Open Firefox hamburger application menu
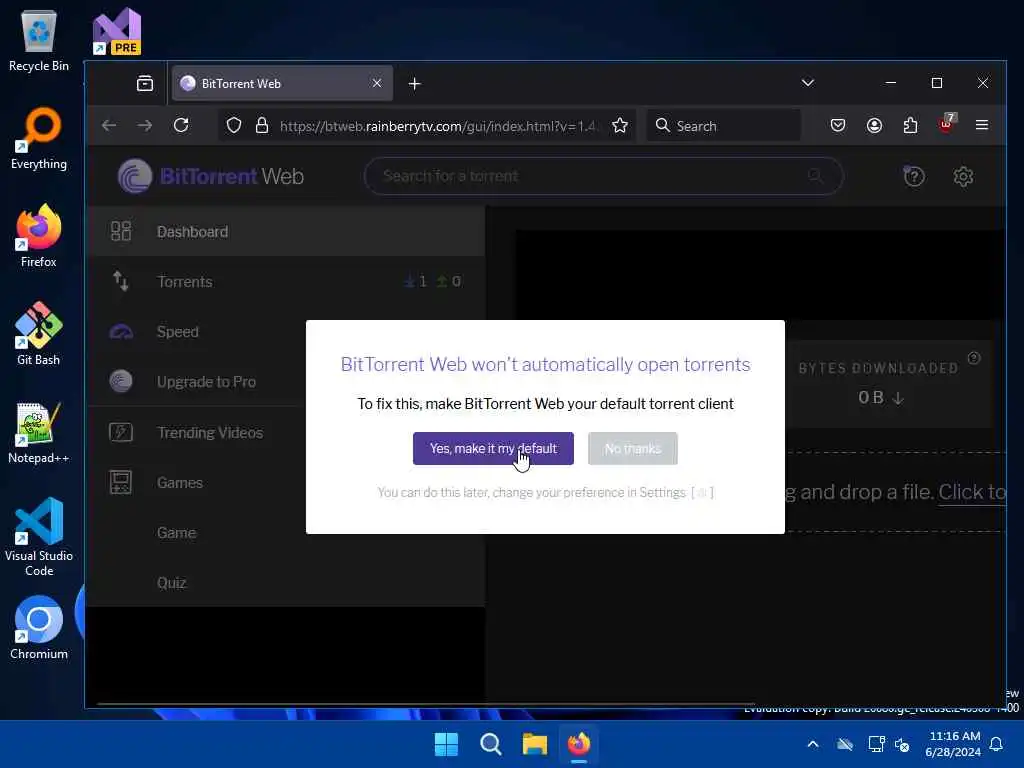The image size is (1024, 768). (x=982, y=125)
